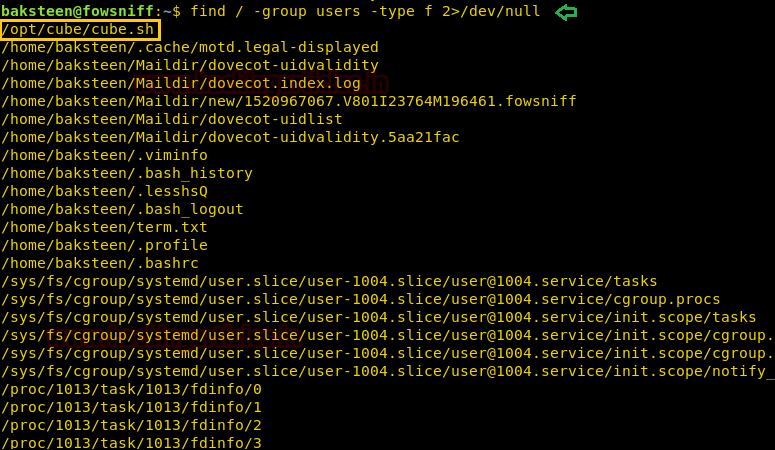Click the green arrow icon after command
The image size is (775, 450).
[x=566, y=12]
